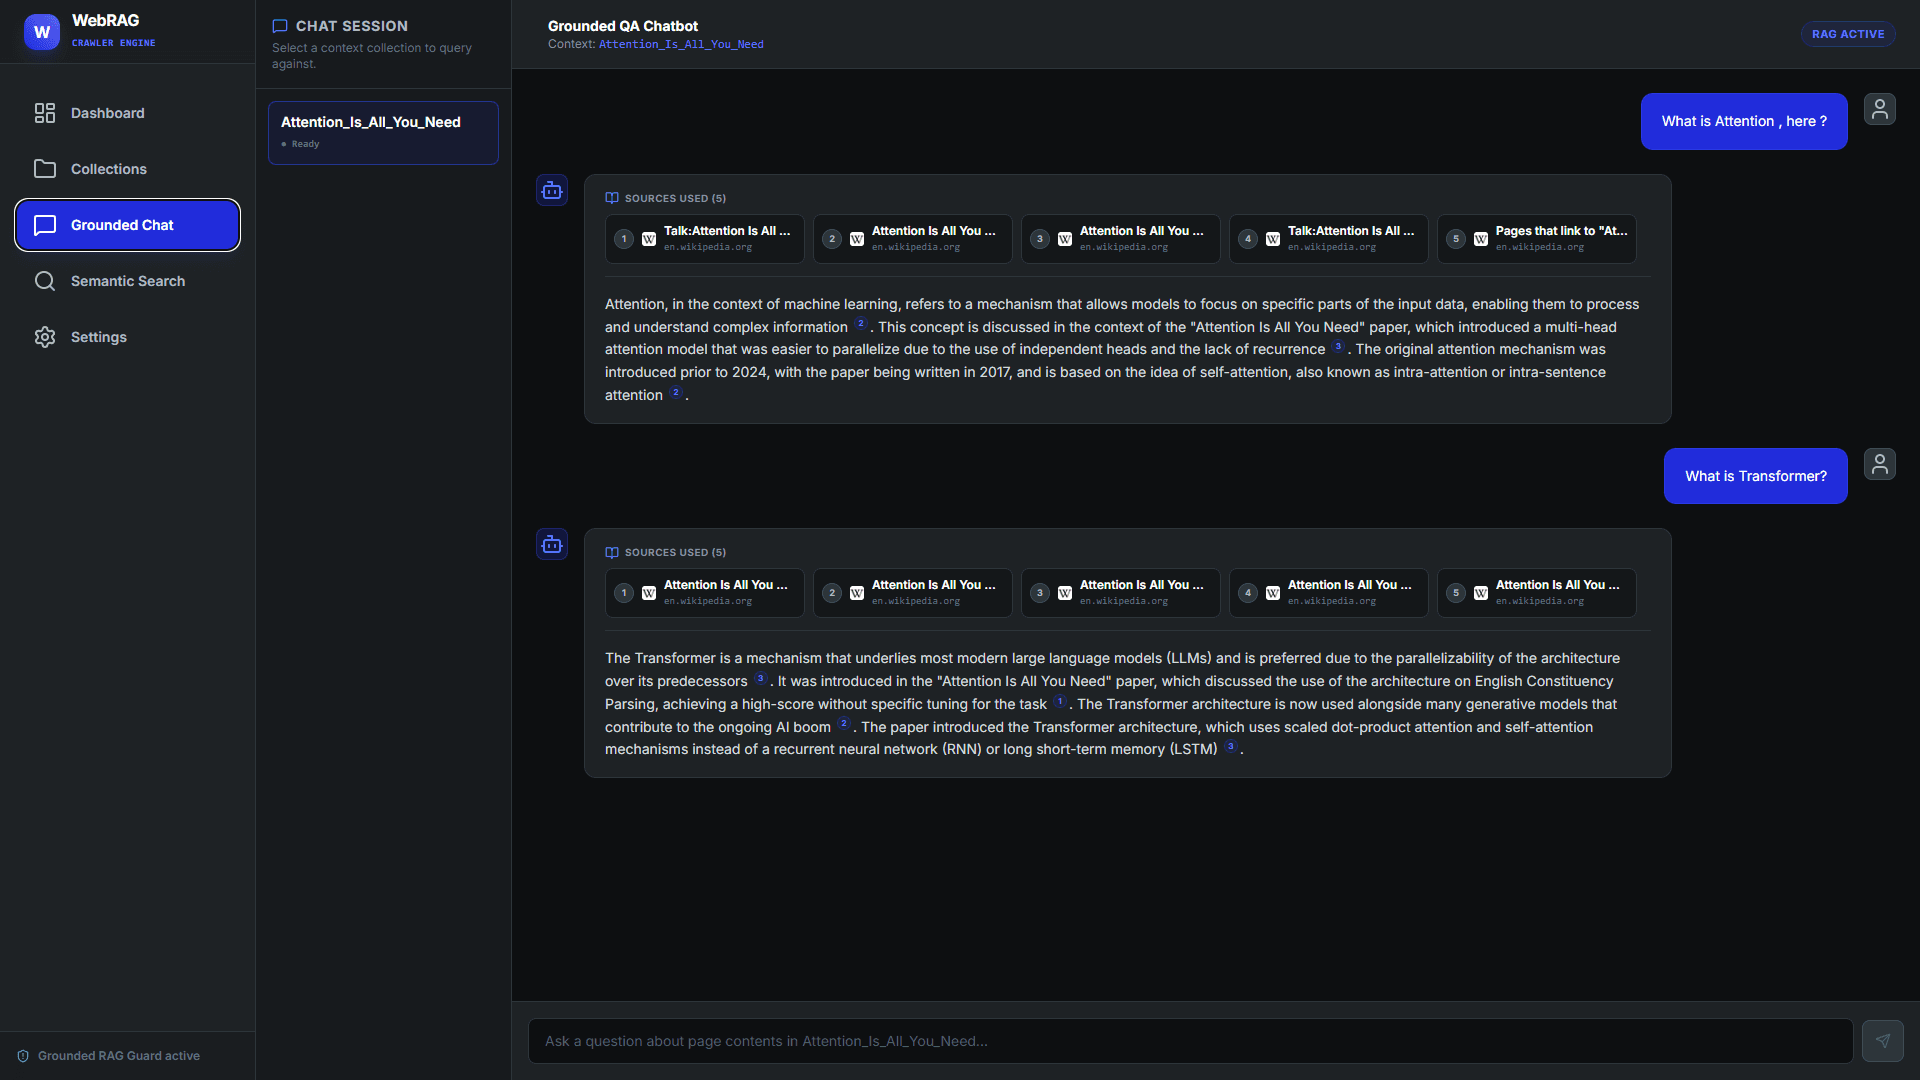Screen dimensions: 1920x1080
Task: Click the RAG ACTIVE badge
Action: click(x=1848, y=34)
